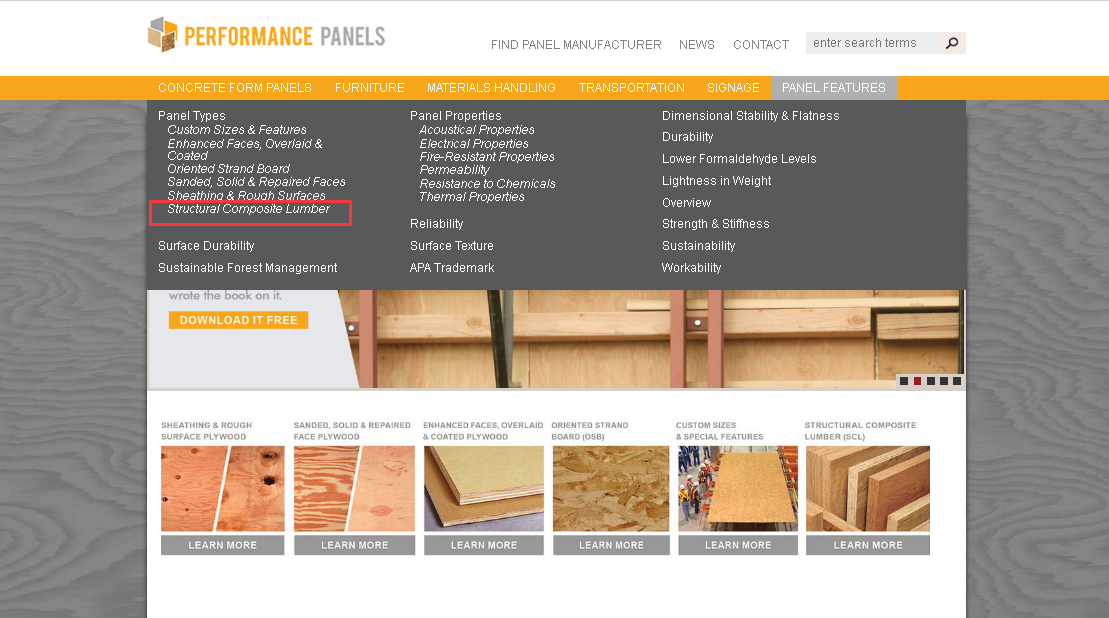The height and width of the screenshot is (618, 1109).
Task: Click Learn More under Custom Sizes
Action: pyautogui.click(x=738, y=545)
